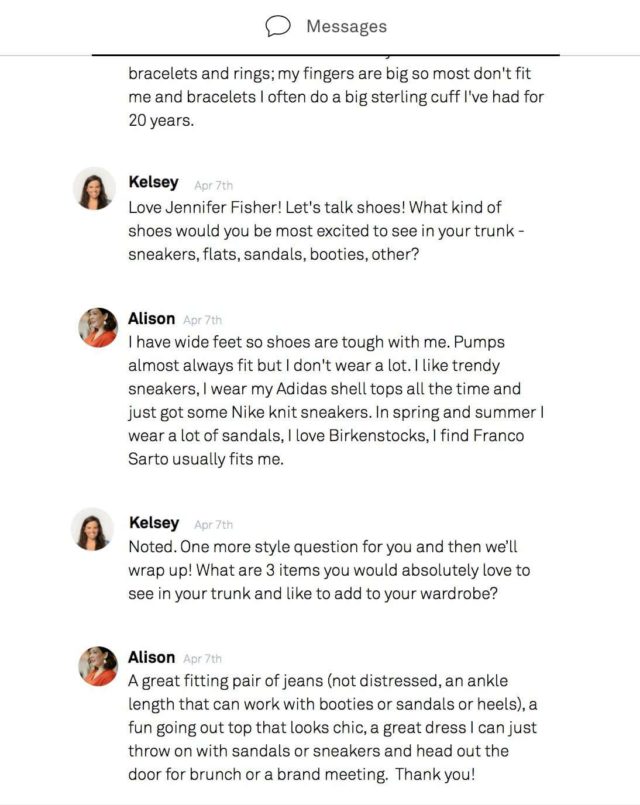Click Kelsey's avatar beside the shoes question
640x805 pixels.
(x=95, y=188)
